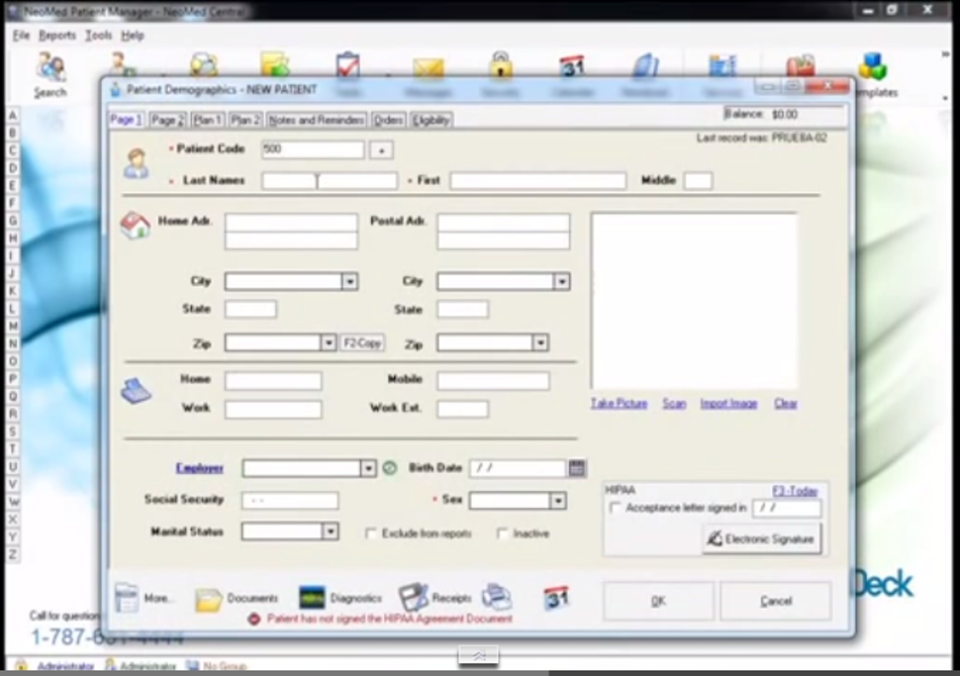Expand the Marital Status dropdown
Screen dimensions: 960x676
point(330,531)
